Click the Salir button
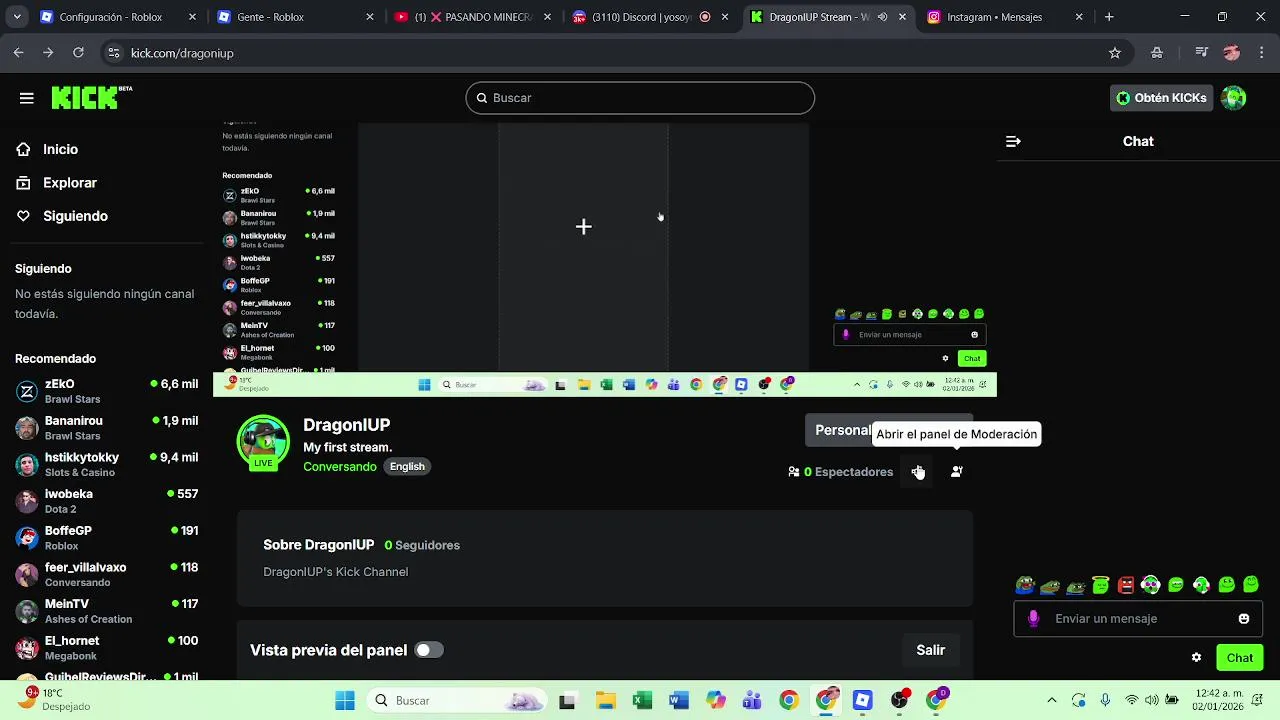Viewport: 1280px width, 720px height. [931, 650]
